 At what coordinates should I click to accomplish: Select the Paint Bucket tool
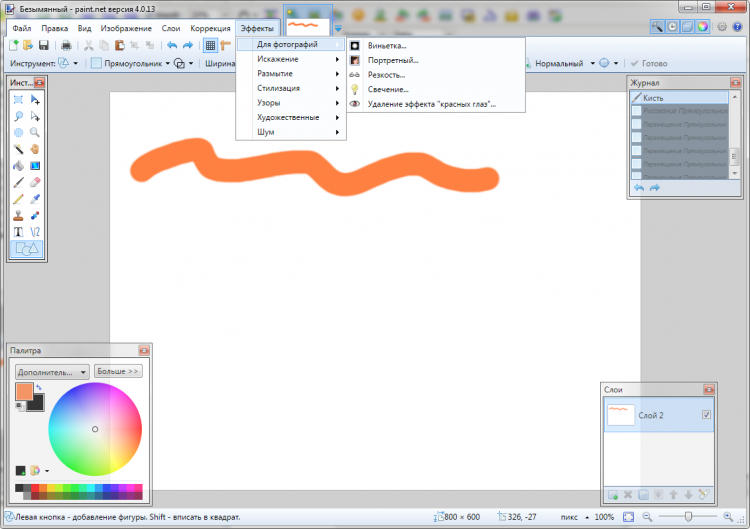[x=18, y=166]
